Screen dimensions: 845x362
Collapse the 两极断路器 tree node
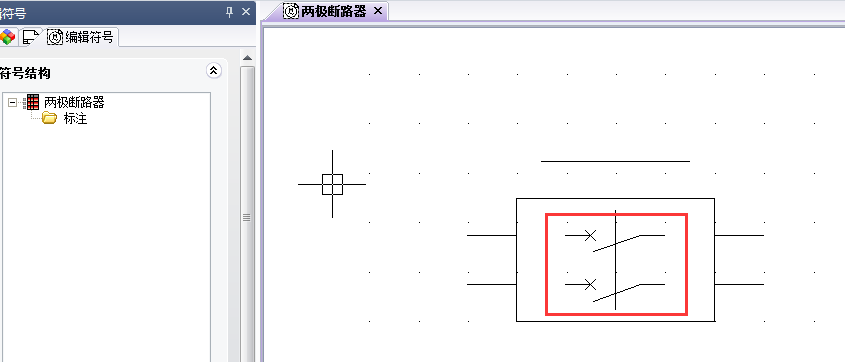tap(12, 102)
